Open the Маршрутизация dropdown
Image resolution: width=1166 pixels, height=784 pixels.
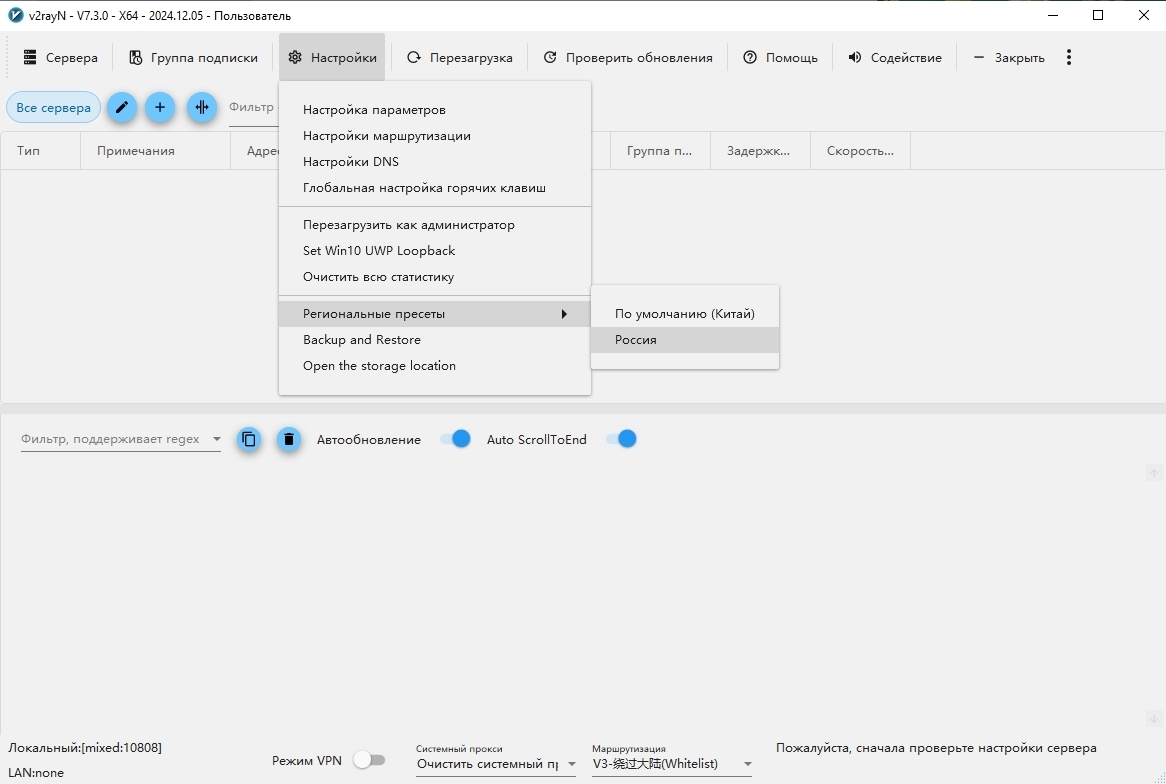coord(672,764)
